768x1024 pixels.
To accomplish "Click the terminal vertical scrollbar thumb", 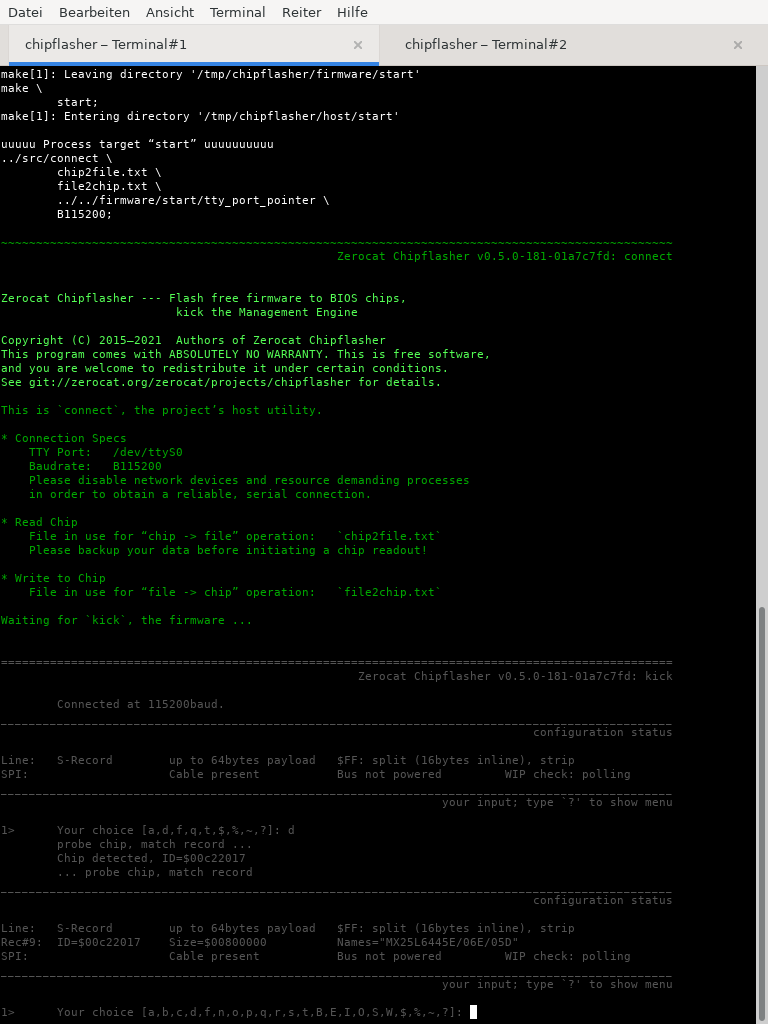I will click(762, 815).
